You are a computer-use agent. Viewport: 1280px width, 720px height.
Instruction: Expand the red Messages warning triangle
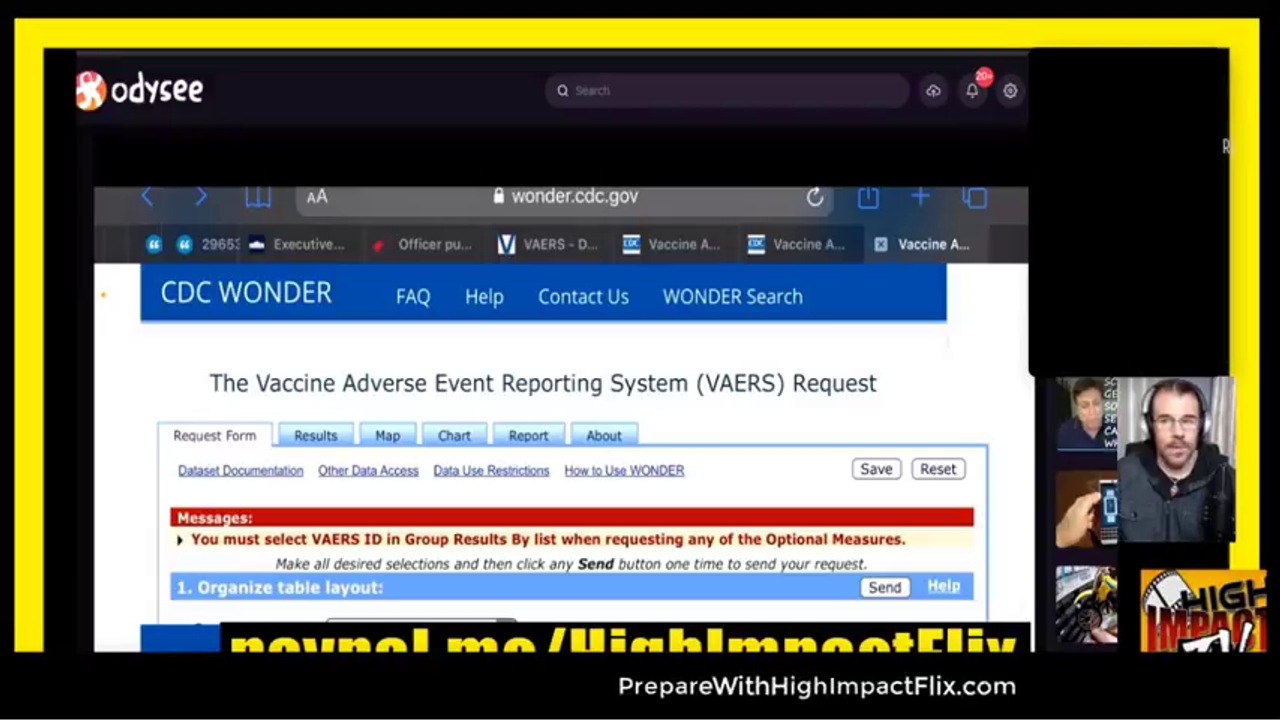[180, 540]
